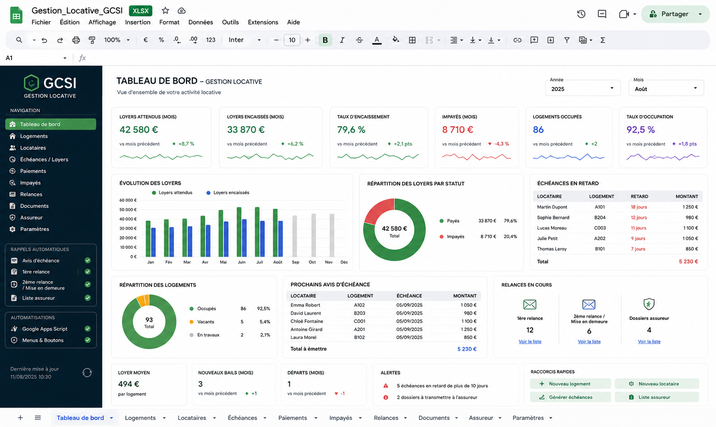
Task: Click the refresh icon beside Dernière mise à jour
Action: click(x=87, y=373)
